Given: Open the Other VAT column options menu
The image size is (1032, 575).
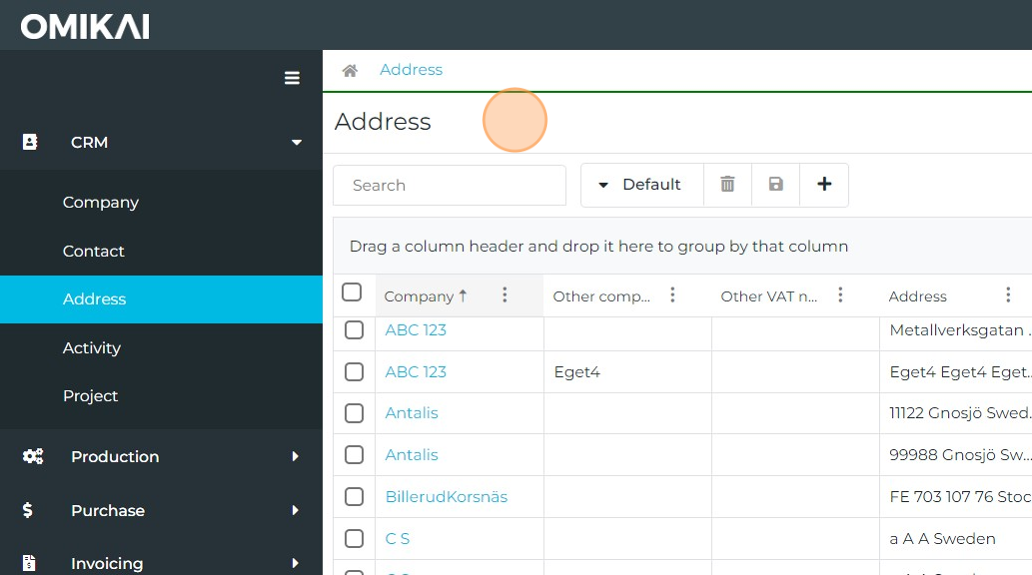Looking at the screenshot, I should 841,295.
